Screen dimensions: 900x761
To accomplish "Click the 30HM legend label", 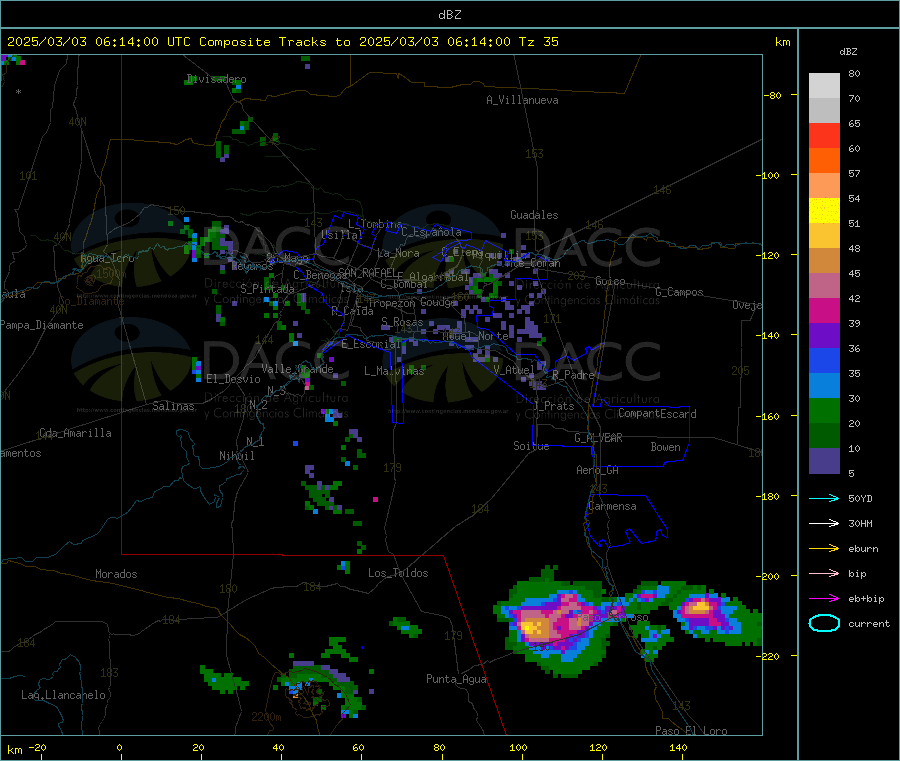I will coord(860,523).
